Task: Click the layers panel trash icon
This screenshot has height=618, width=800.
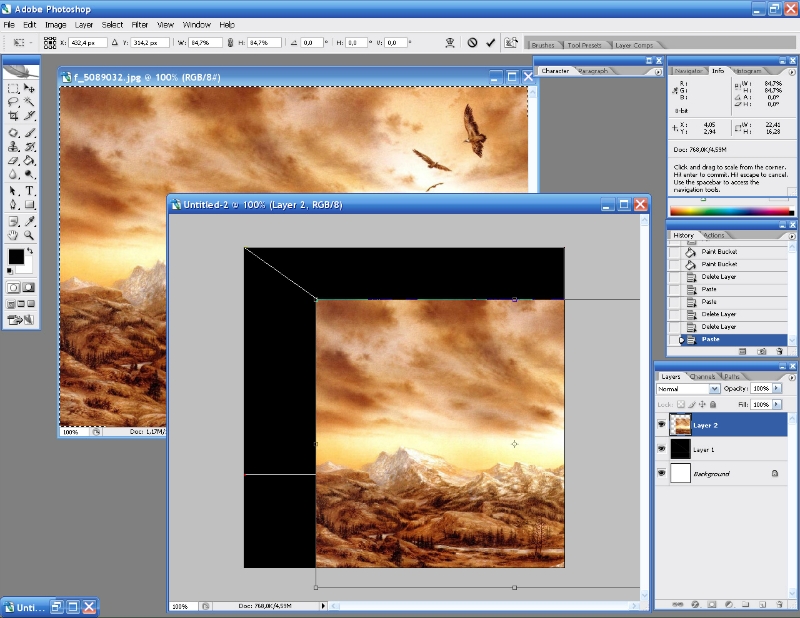Action: [x=778, y=604]
